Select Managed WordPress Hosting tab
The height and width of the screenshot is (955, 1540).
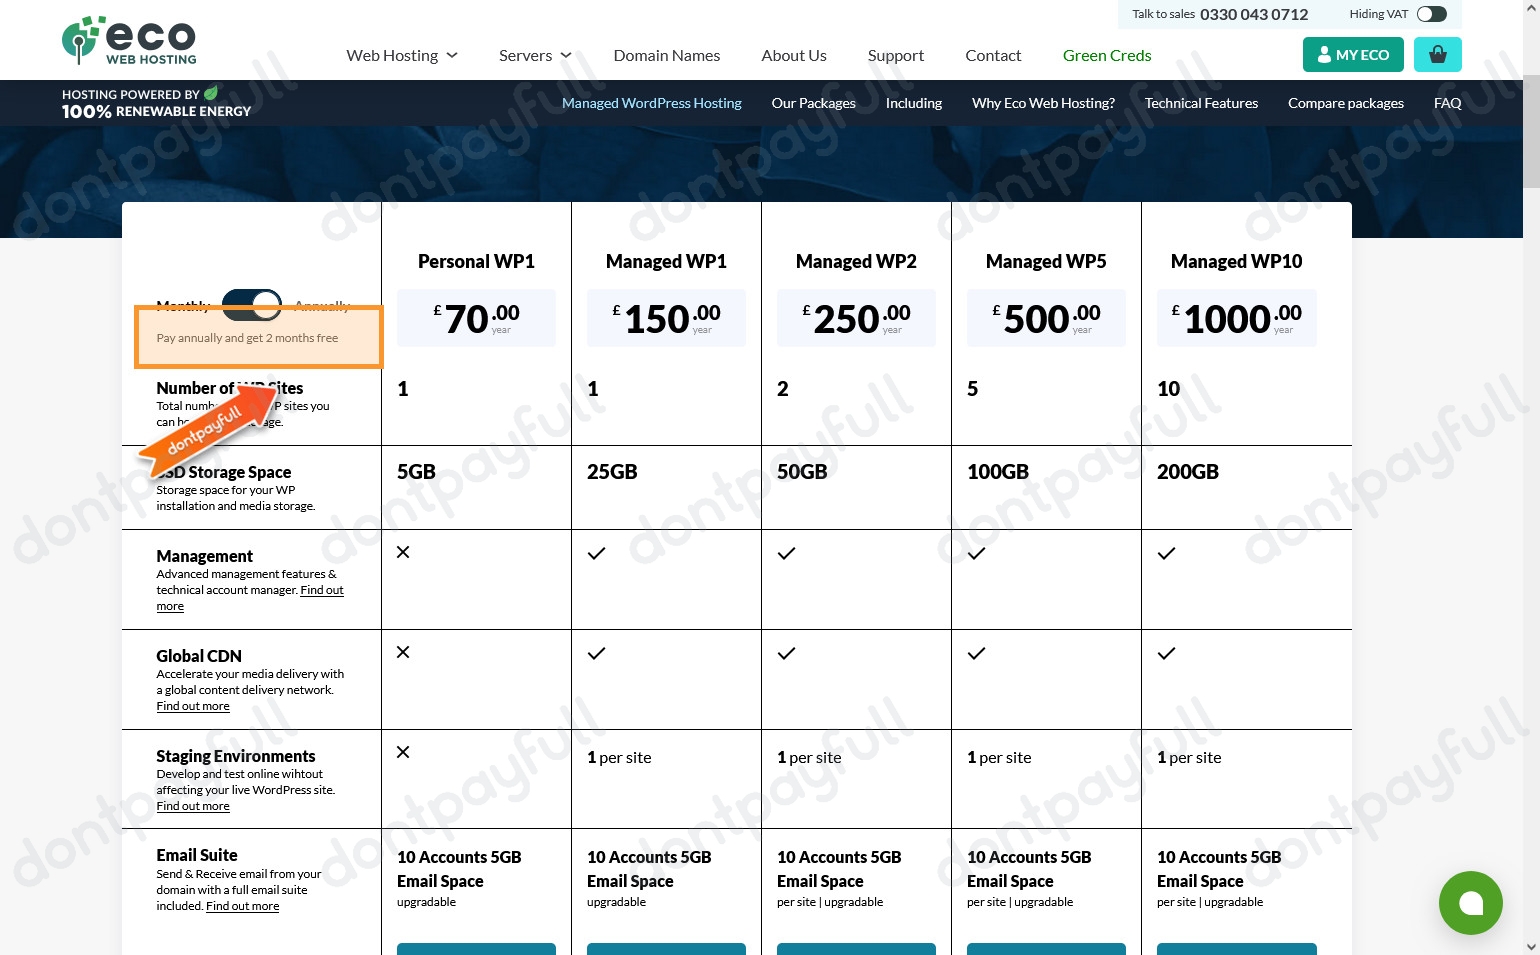pos(652,103)
